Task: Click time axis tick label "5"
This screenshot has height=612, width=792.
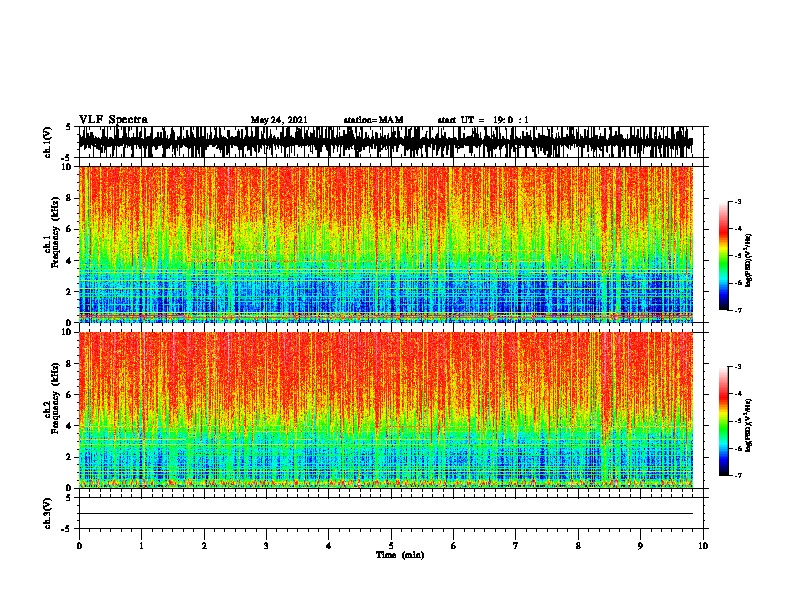Action: coord(391,546)
